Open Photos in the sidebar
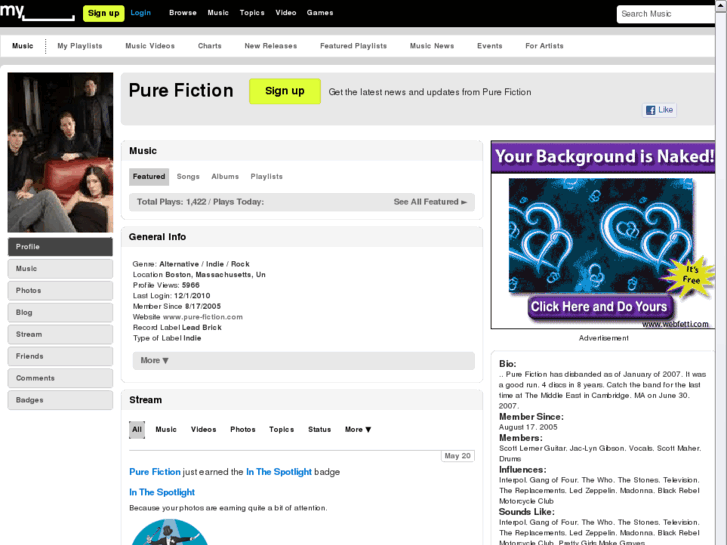This screenshot has width=727, height=545. click(60, 290)
